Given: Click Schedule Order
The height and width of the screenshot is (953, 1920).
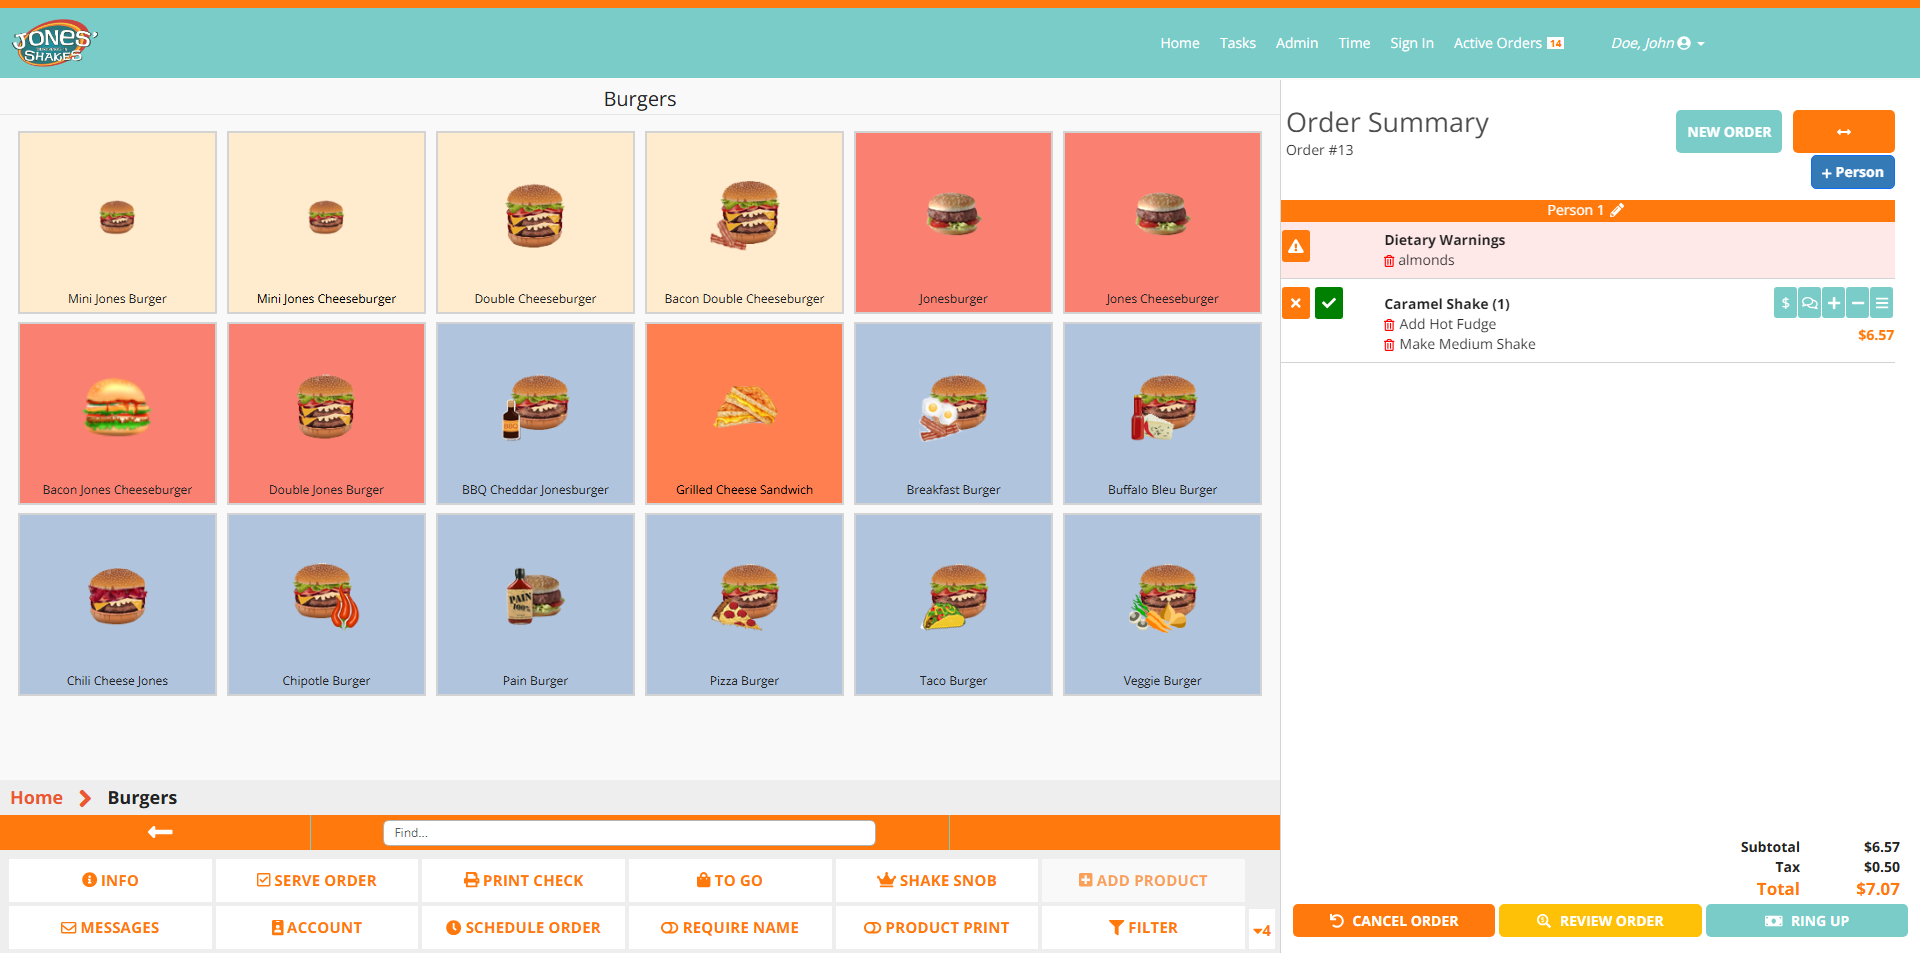Looking at the screenshot, I should 523,928.
